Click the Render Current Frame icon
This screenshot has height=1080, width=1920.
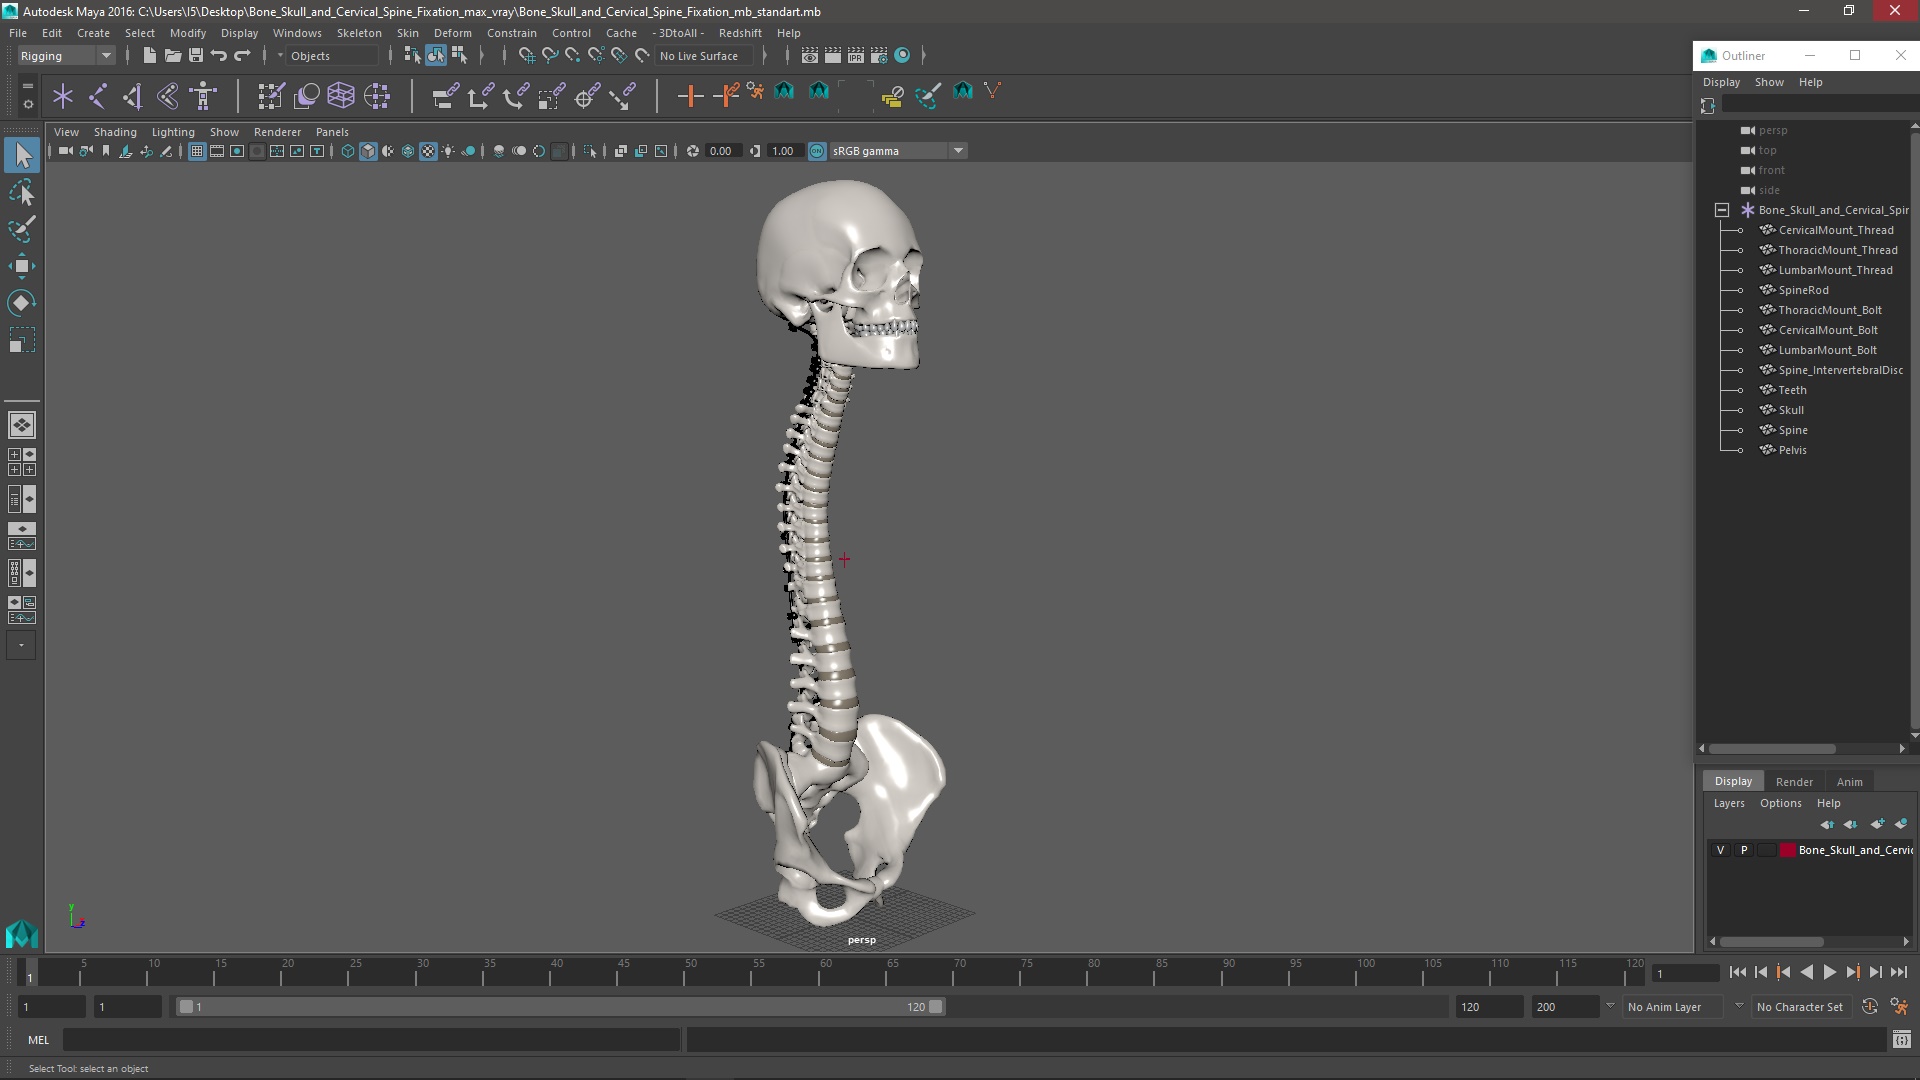tap(833, 56)
